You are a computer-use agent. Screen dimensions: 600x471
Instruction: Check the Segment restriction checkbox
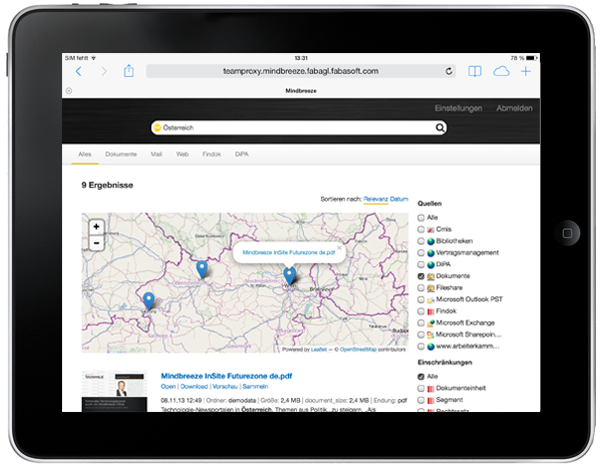[x=421, y=400]
